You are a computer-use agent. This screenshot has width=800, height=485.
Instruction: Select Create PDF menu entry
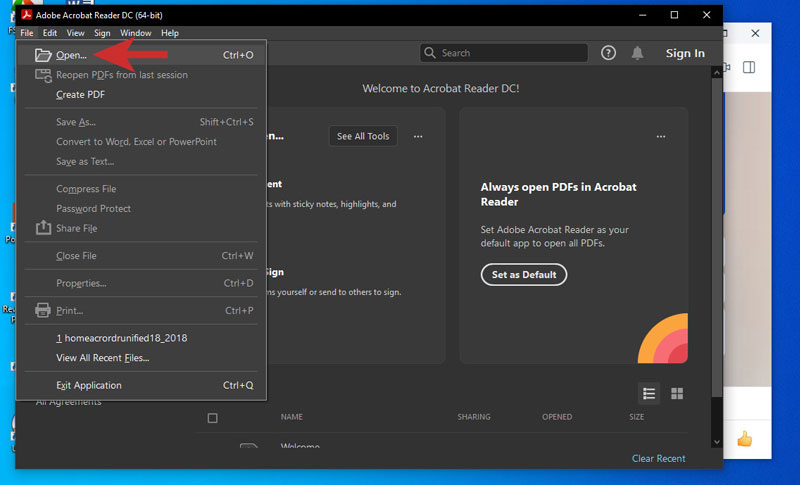pos(80,95)
